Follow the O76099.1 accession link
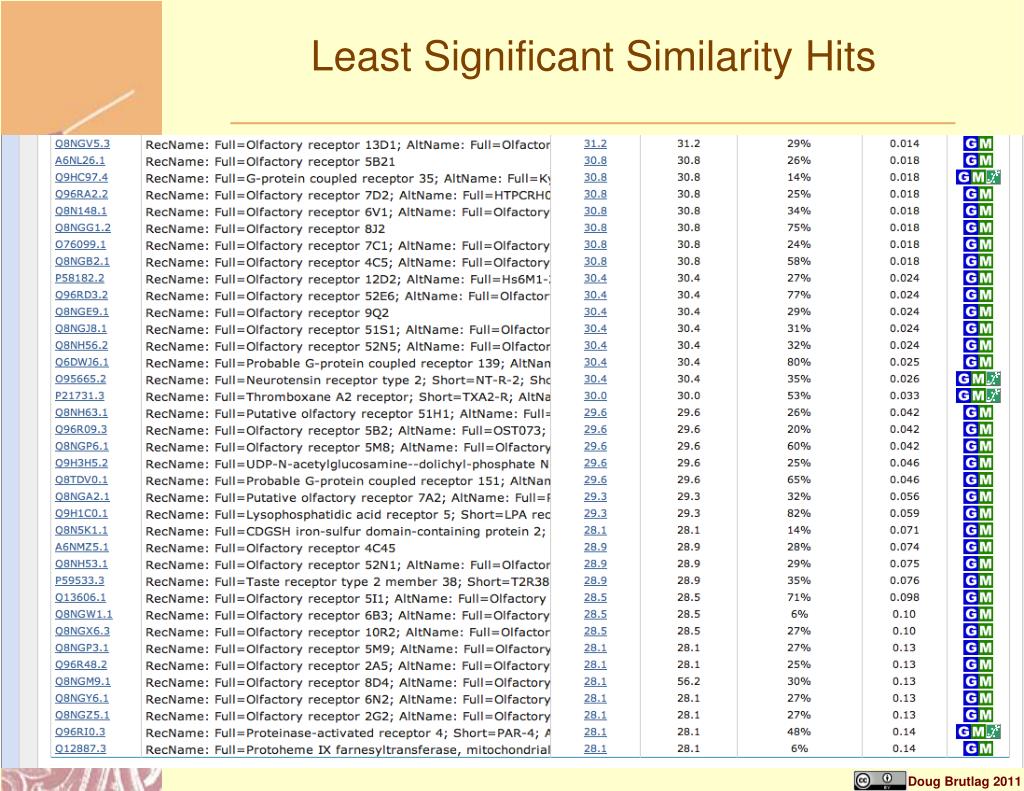The width and height of the screenshot is (1024, 791). pos(80,244)
